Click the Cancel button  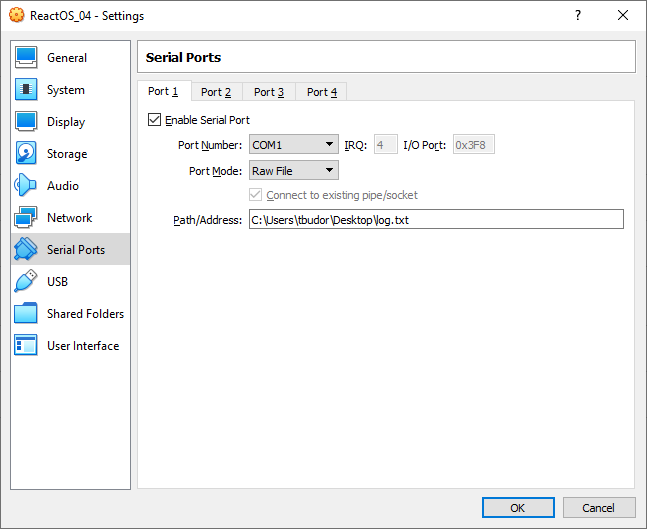pyautogui.click(x=599, y=508)
